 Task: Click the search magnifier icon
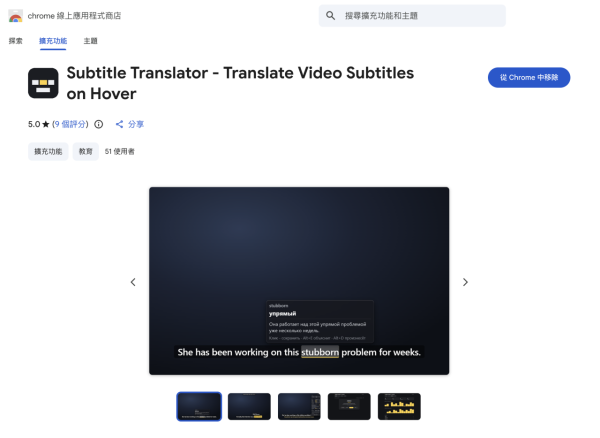tap(330, 16)
